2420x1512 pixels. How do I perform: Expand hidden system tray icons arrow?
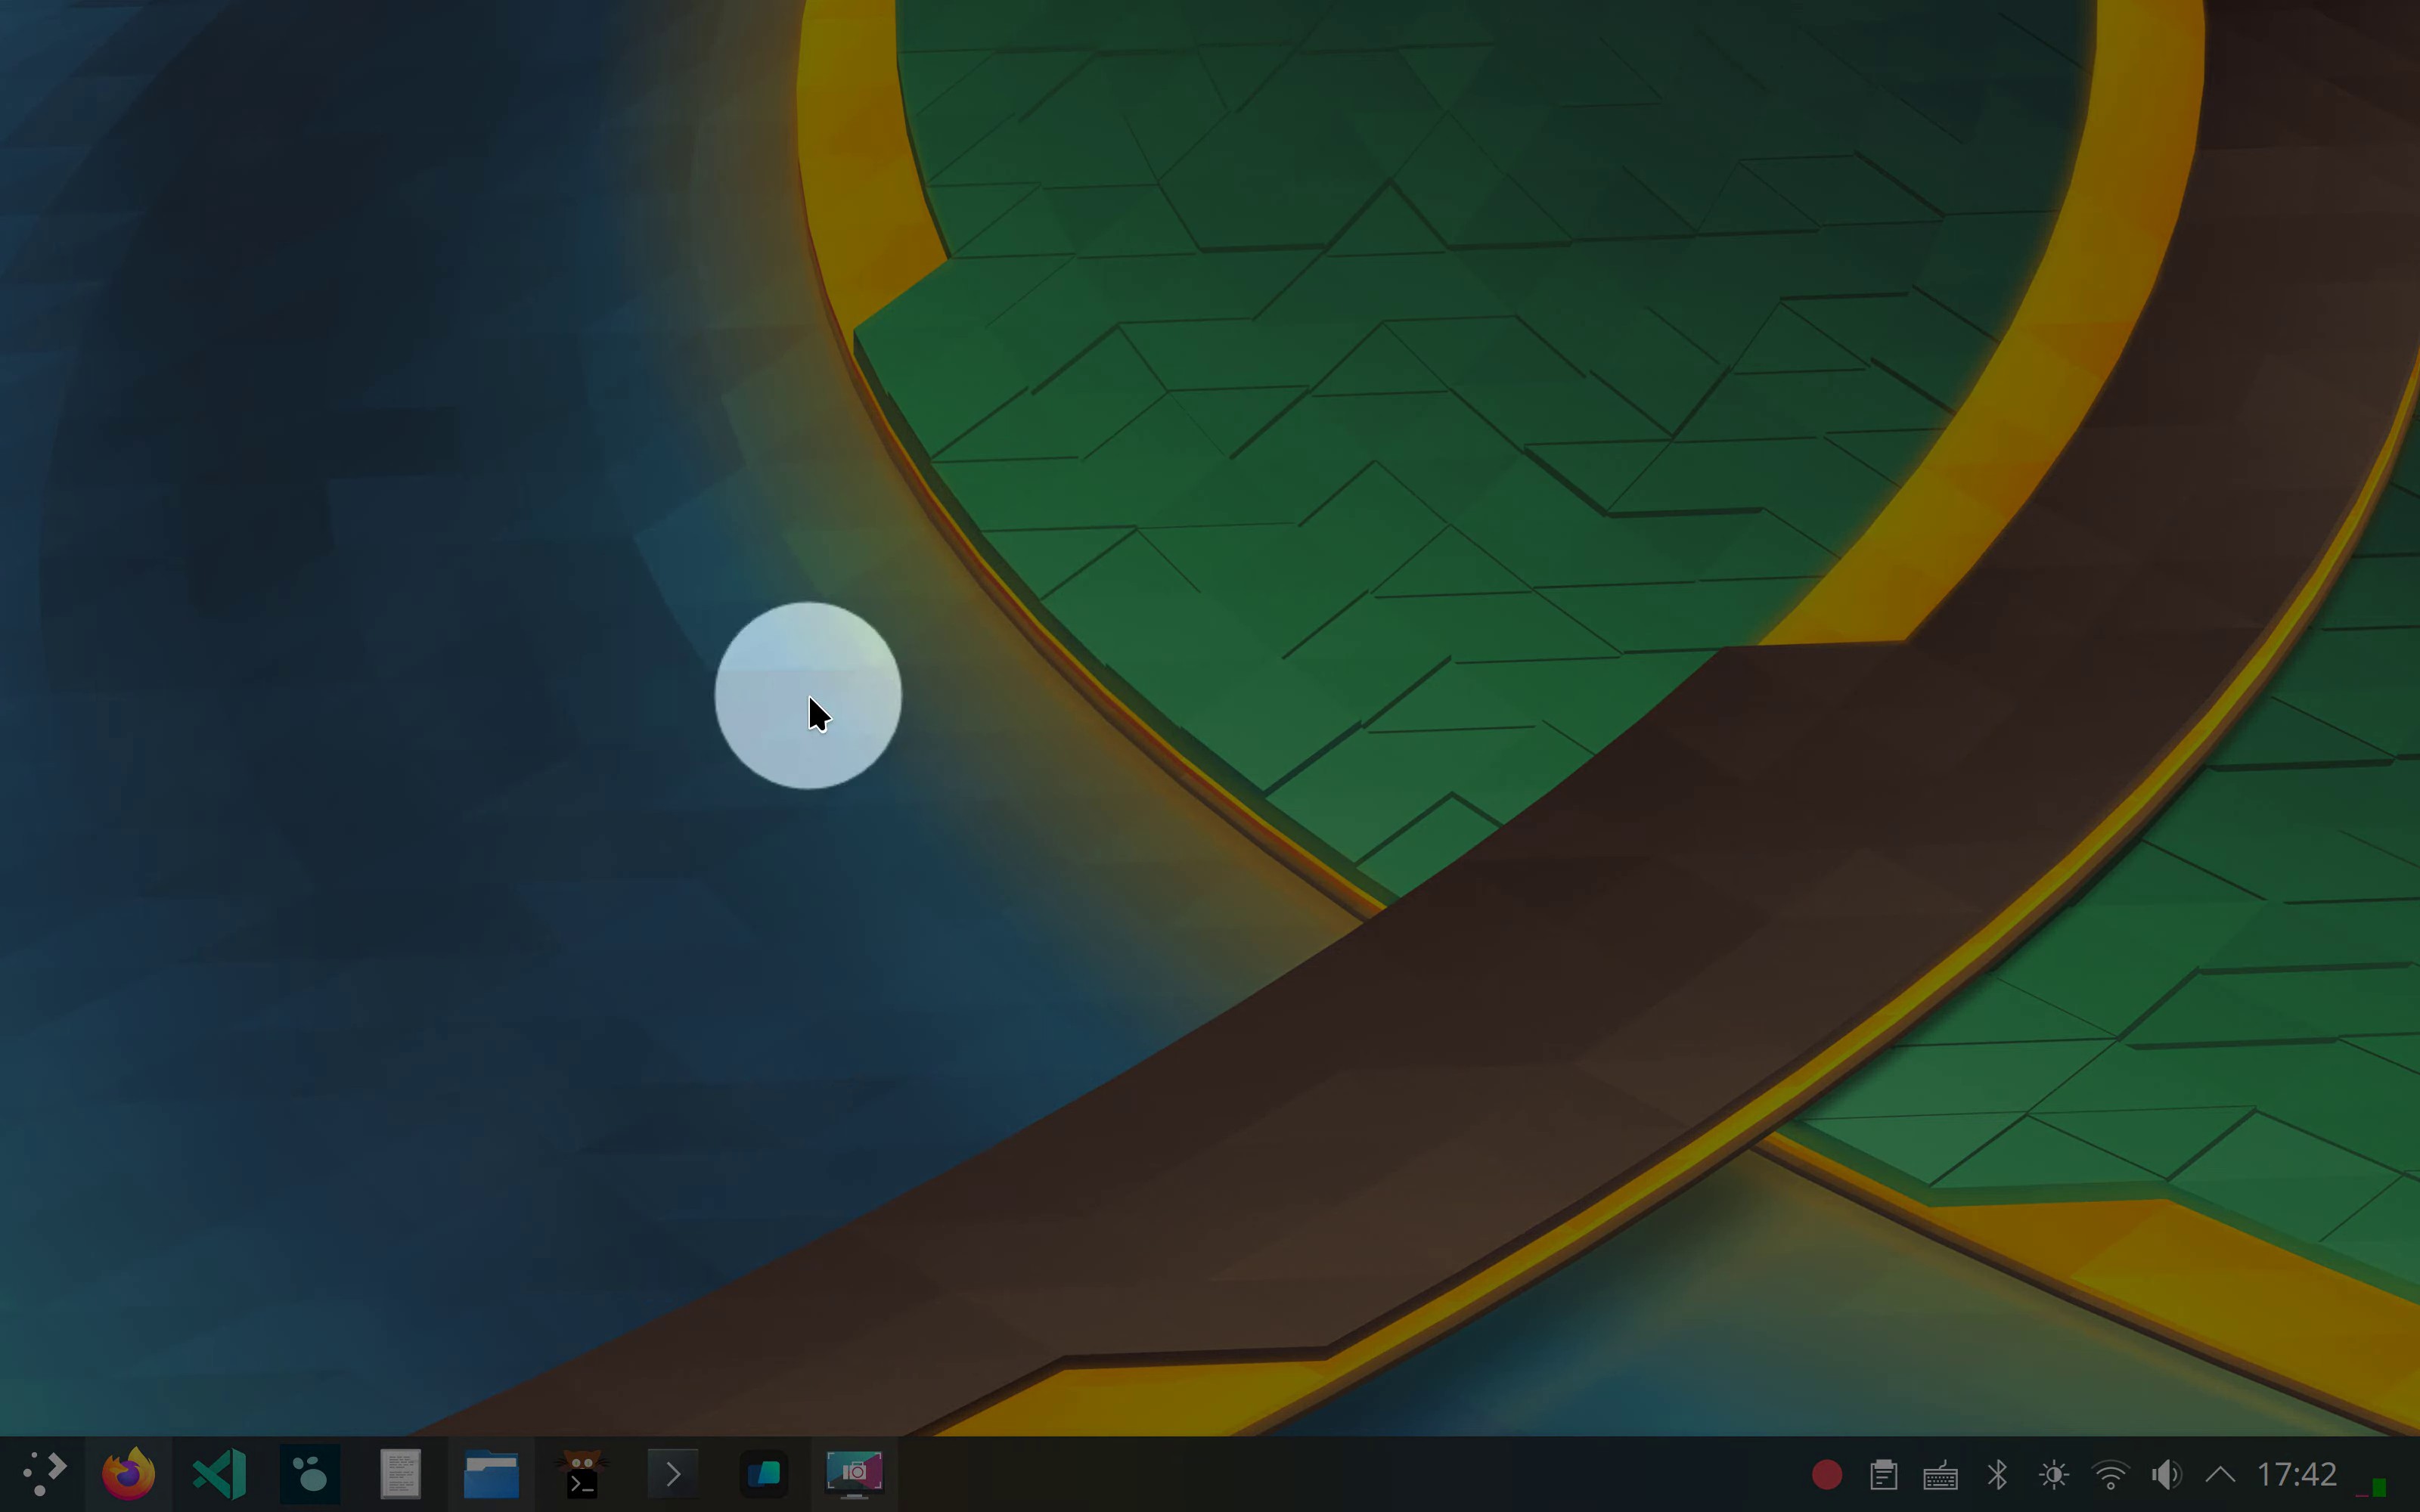point(2220,1475)
